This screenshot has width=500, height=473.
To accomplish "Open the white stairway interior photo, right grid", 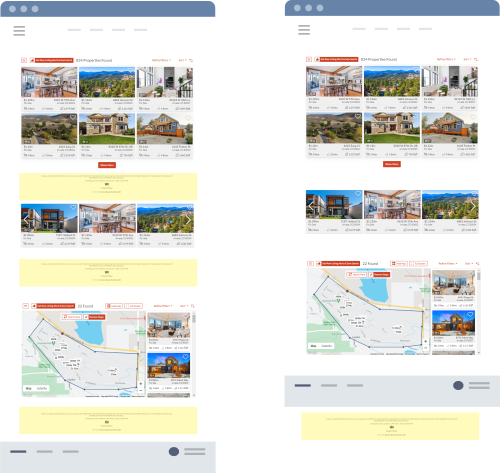I will pyautogui.click(x=450, y=81).
